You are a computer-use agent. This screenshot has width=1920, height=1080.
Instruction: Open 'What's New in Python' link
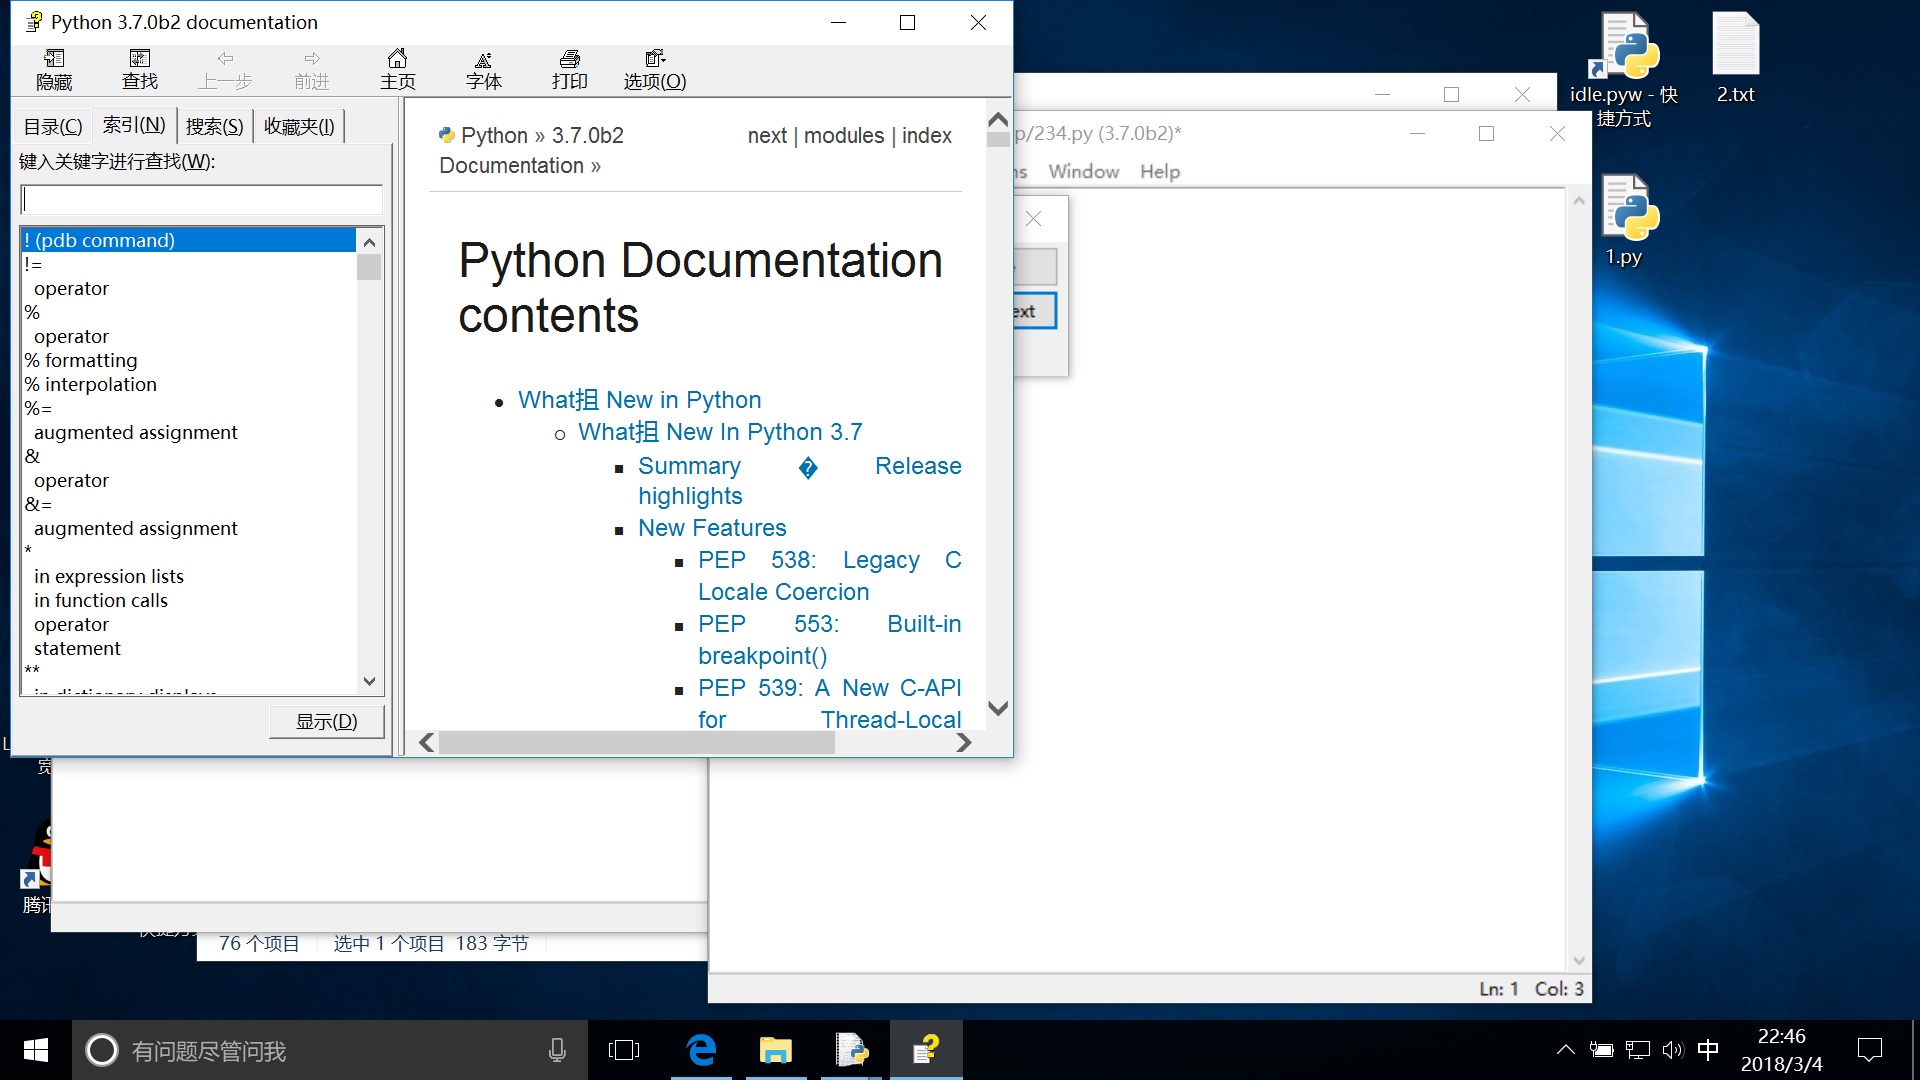pyautogui.click(x=639, y=400)
